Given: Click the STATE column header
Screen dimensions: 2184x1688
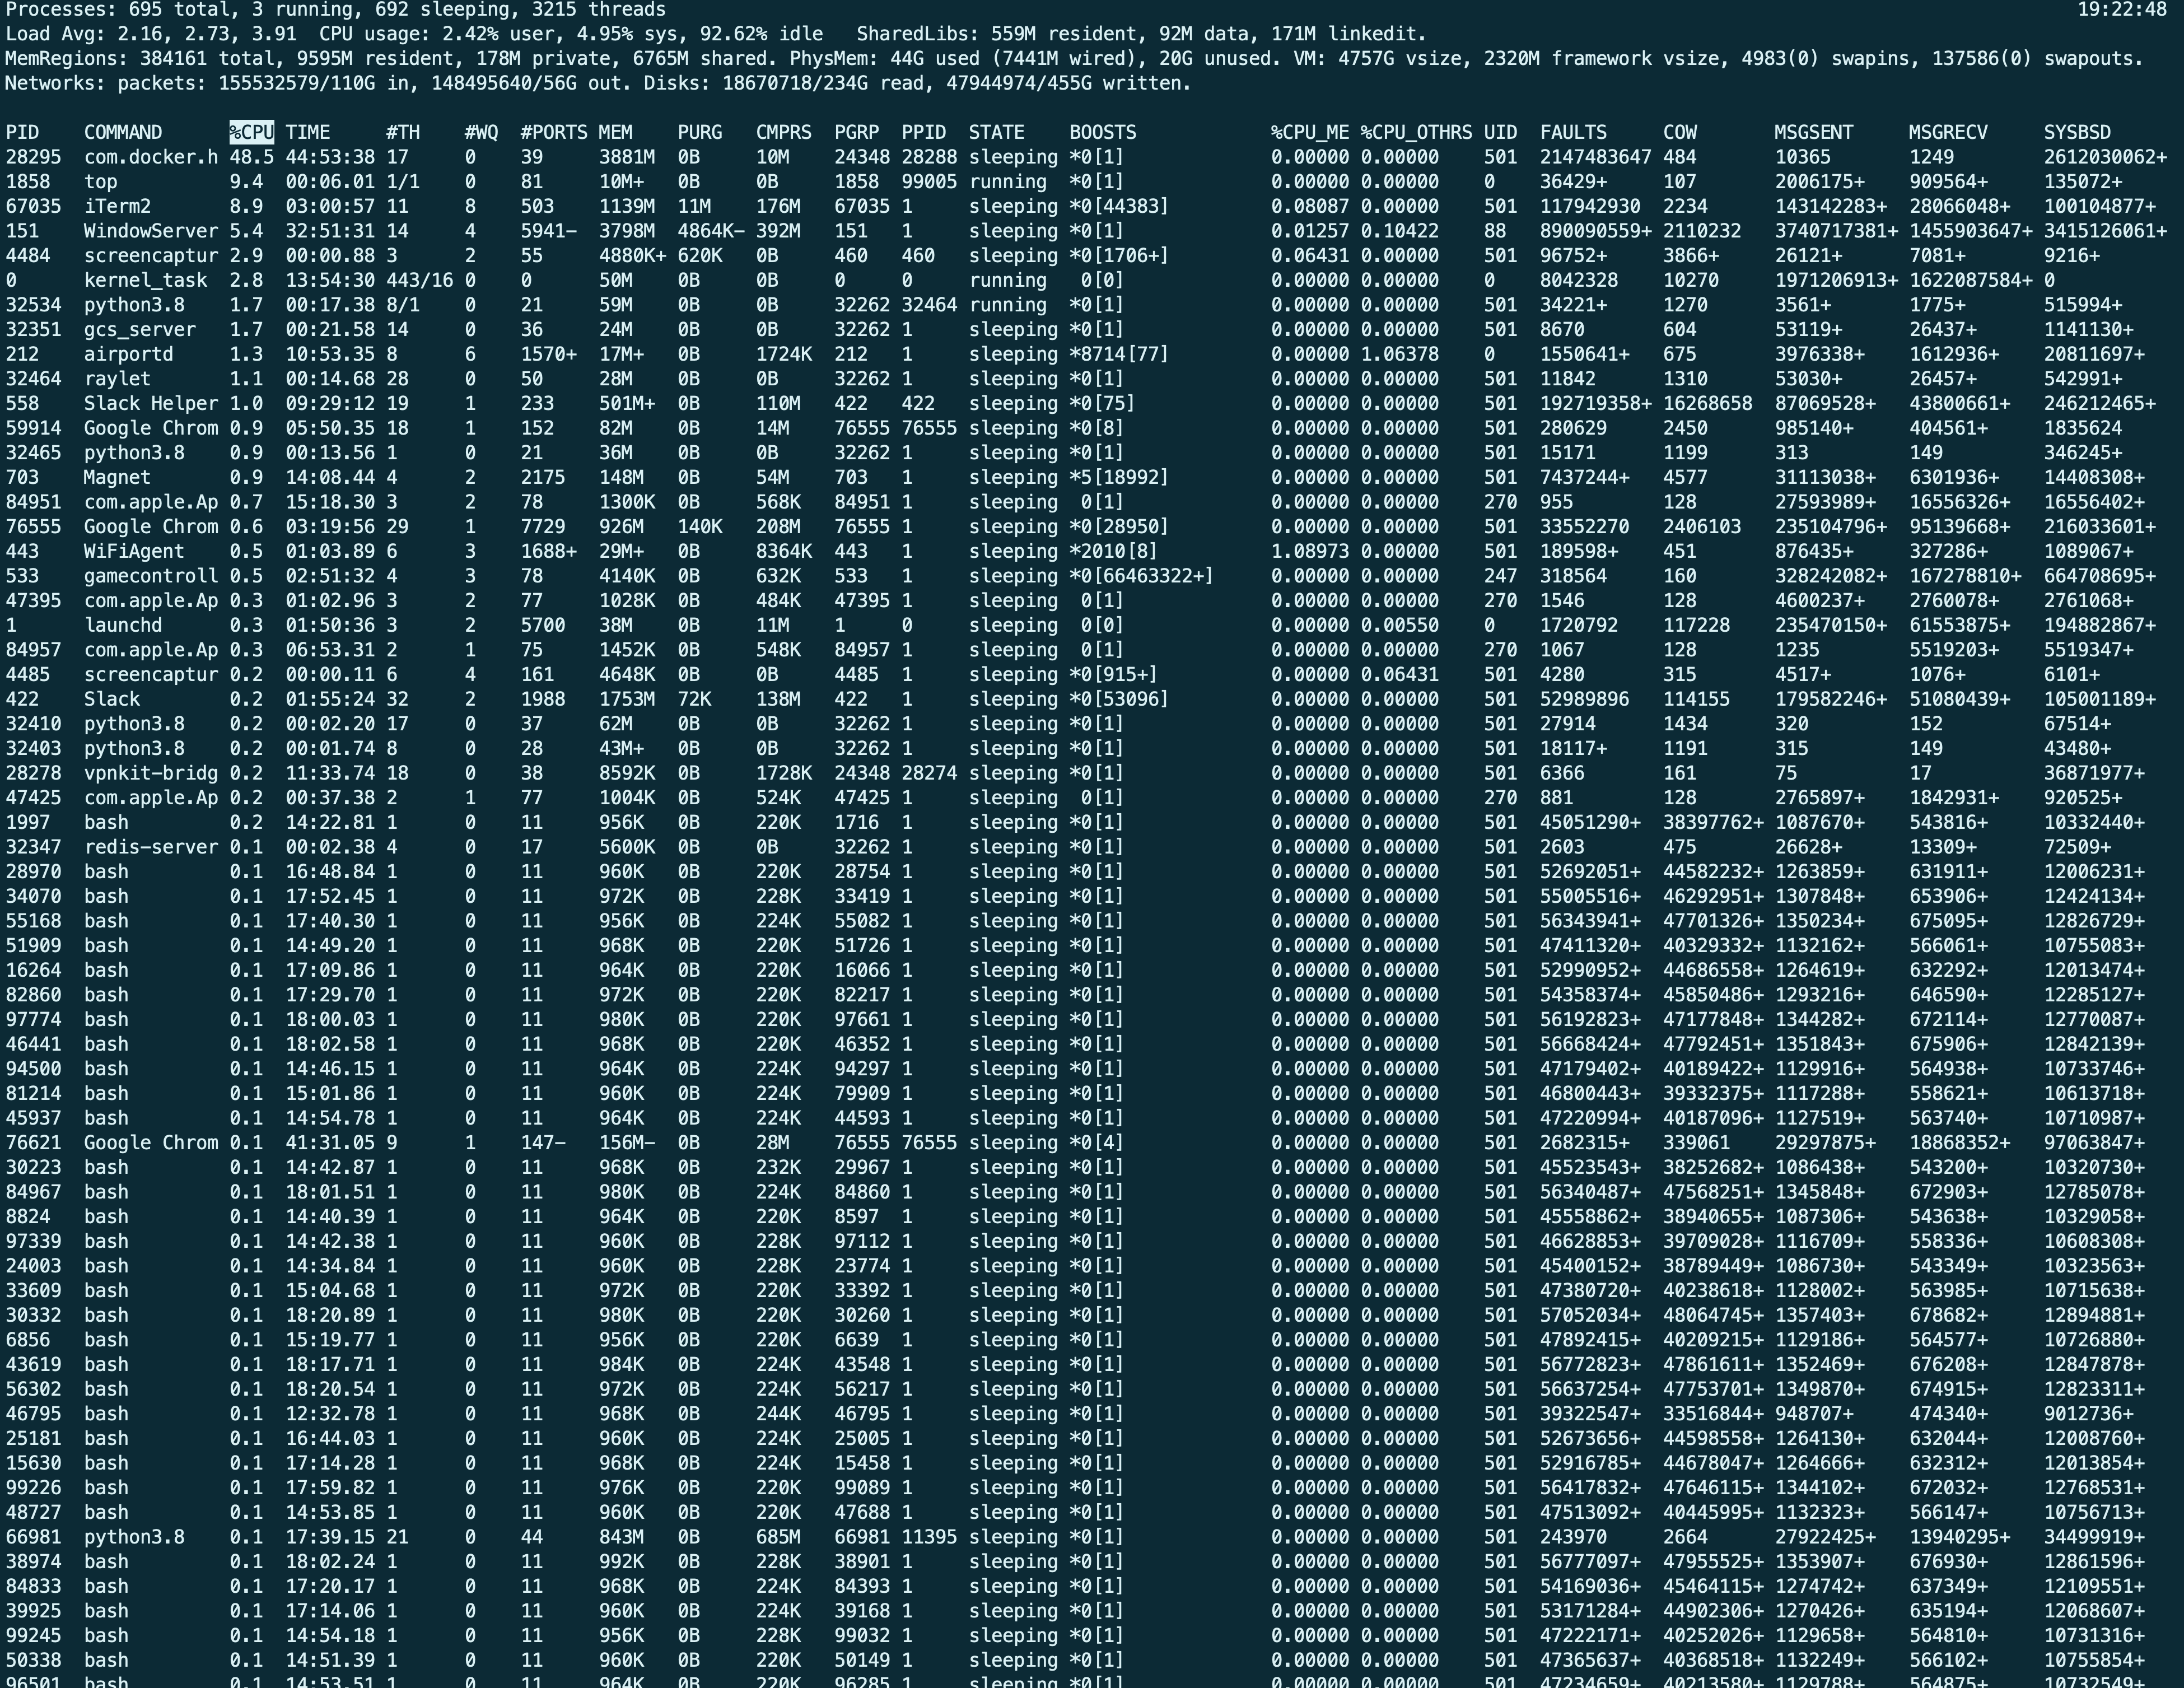Looking at the screenshot, I should [x=996, y=132].
